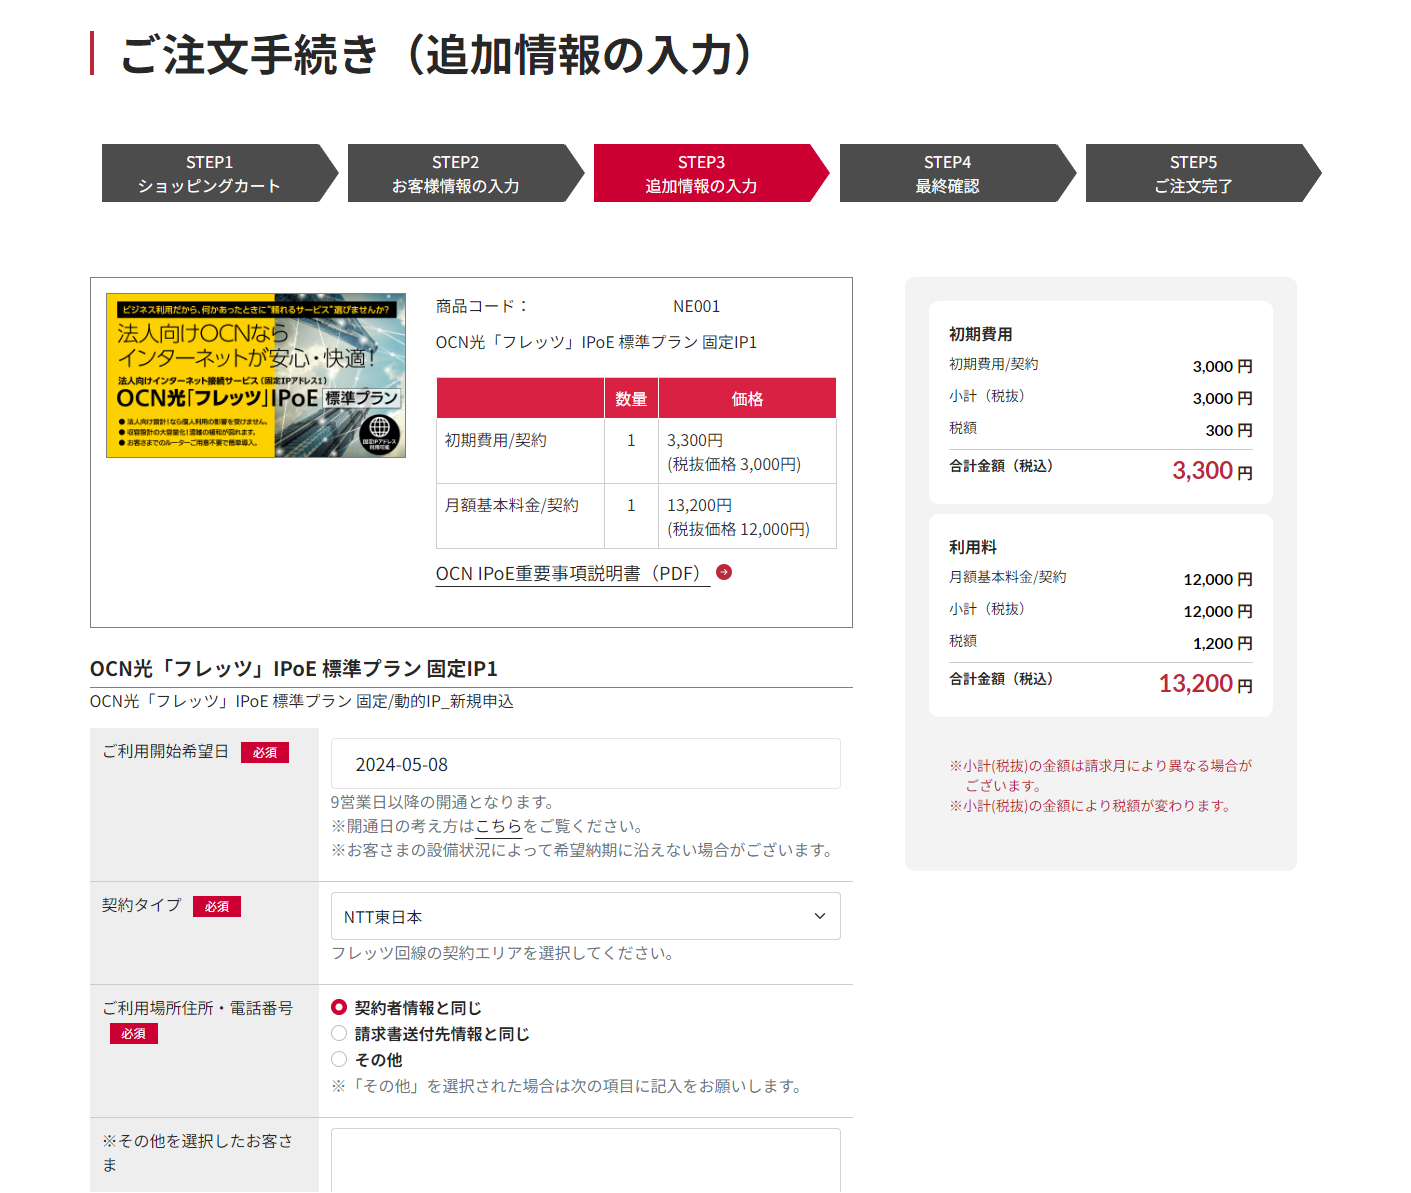
Task: Click 数量 column header
Action: pyautogui.click(x=631, y=398)
